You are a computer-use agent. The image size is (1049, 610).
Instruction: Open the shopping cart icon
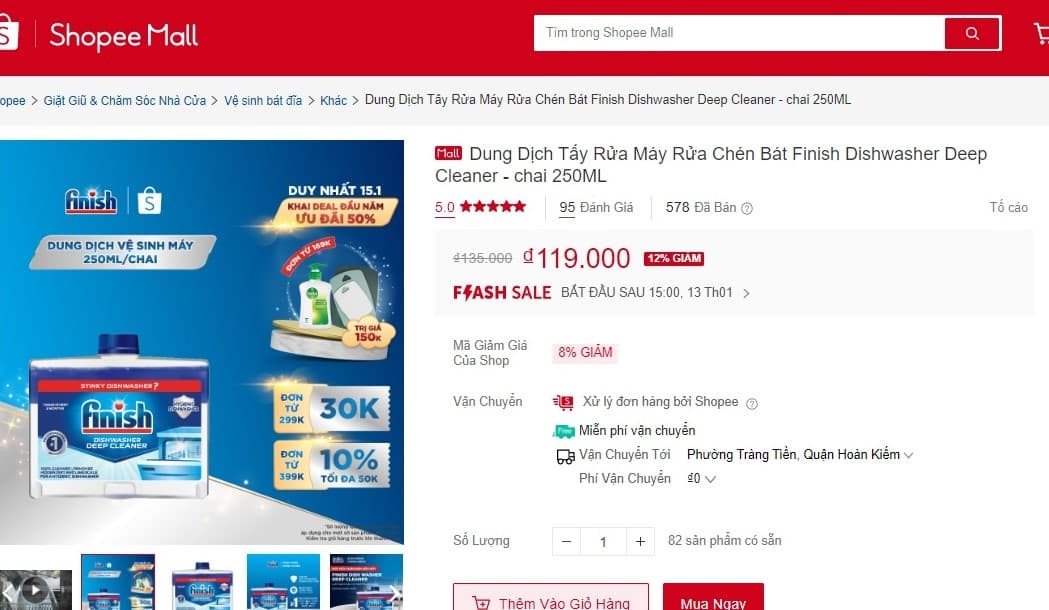(x=1042, y=33)
